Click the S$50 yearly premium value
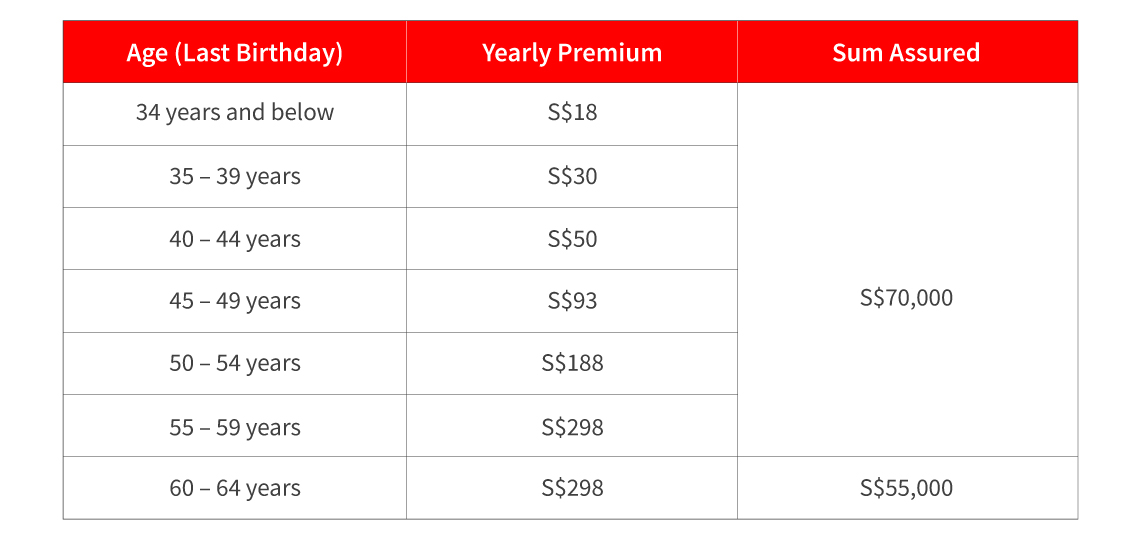 572,240
